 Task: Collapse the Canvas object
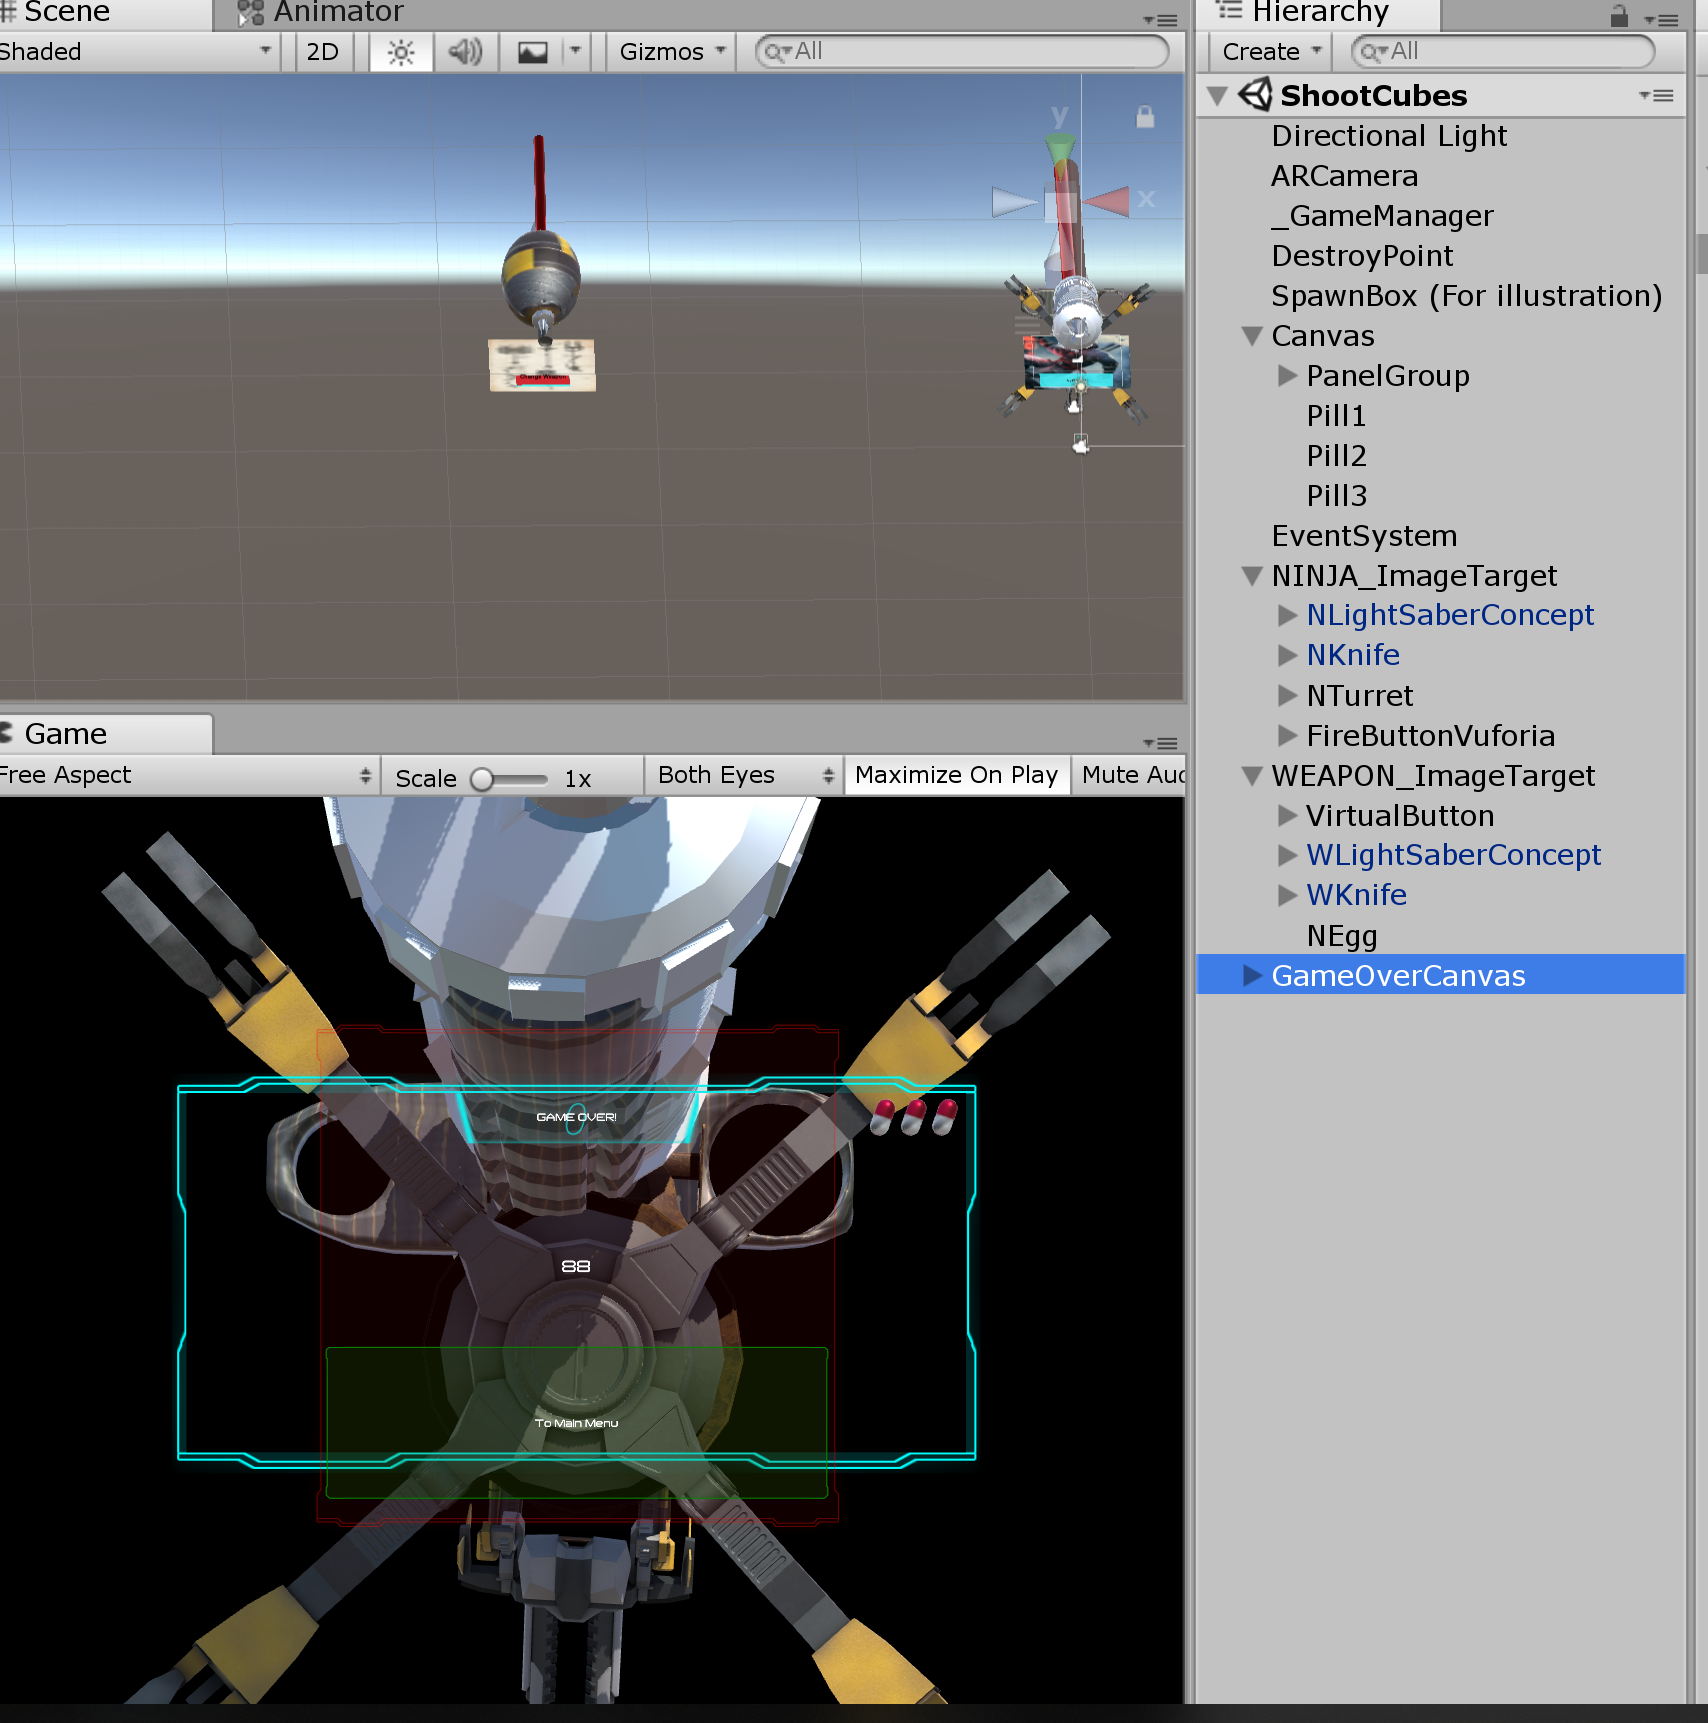pos(1252,336)
